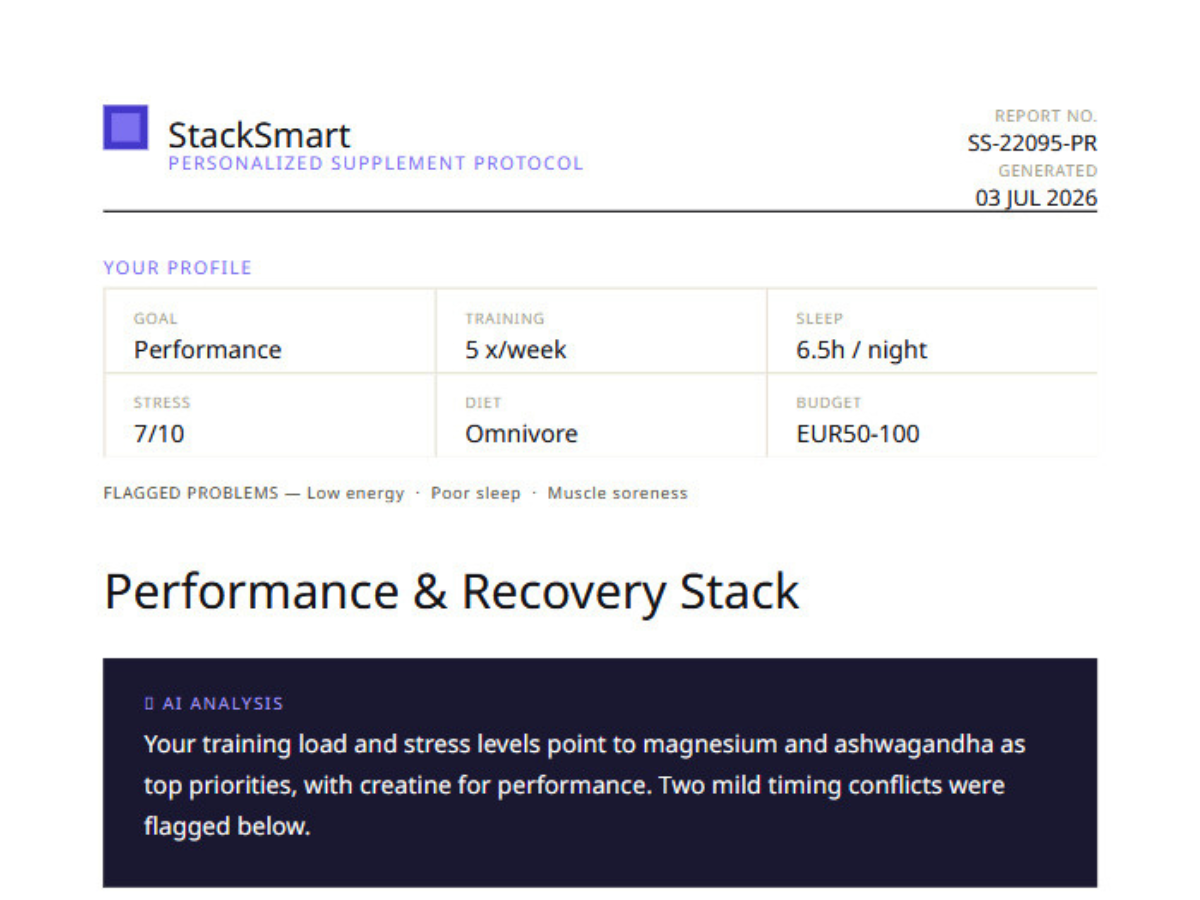Click the StackSmart brand name

click(x=259, y=135)
